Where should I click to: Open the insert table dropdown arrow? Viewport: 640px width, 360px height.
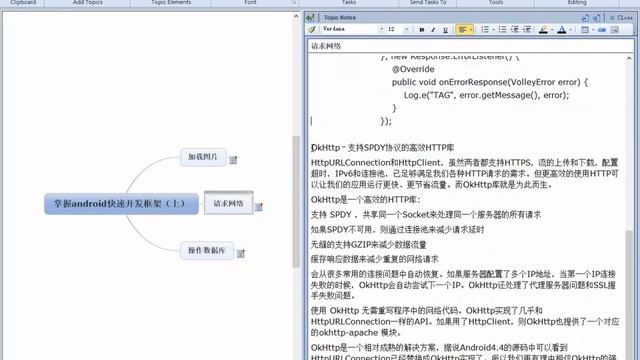click(593, 29)
